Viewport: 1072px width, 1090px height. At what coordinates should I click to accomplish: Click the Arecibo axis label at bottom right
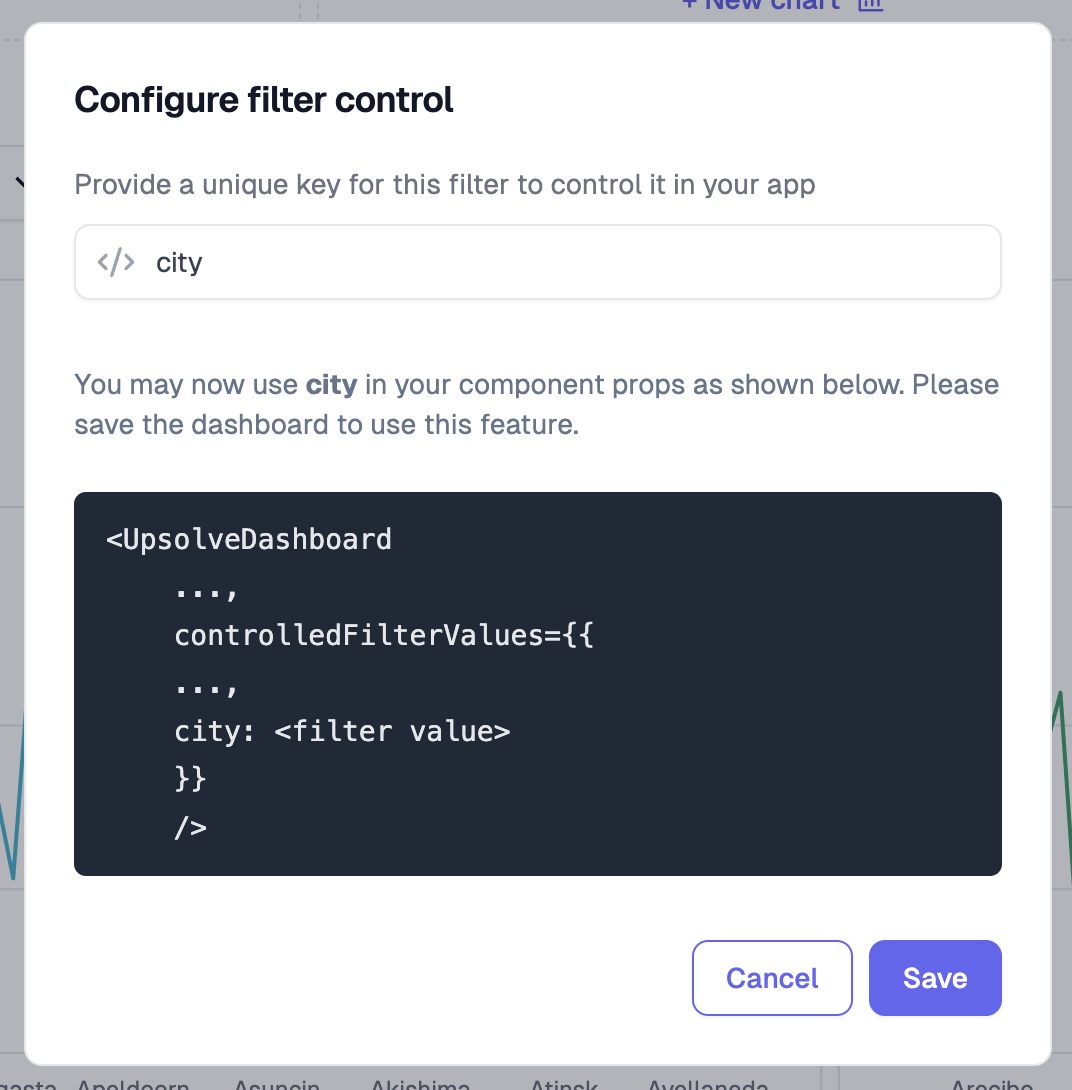[992, 1084]
